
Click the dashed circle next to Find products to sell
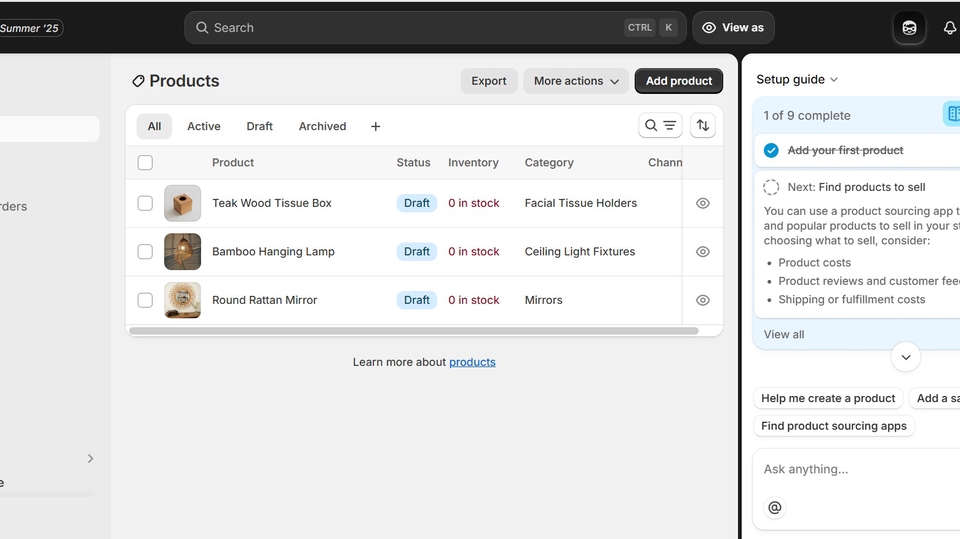[771, 187]
